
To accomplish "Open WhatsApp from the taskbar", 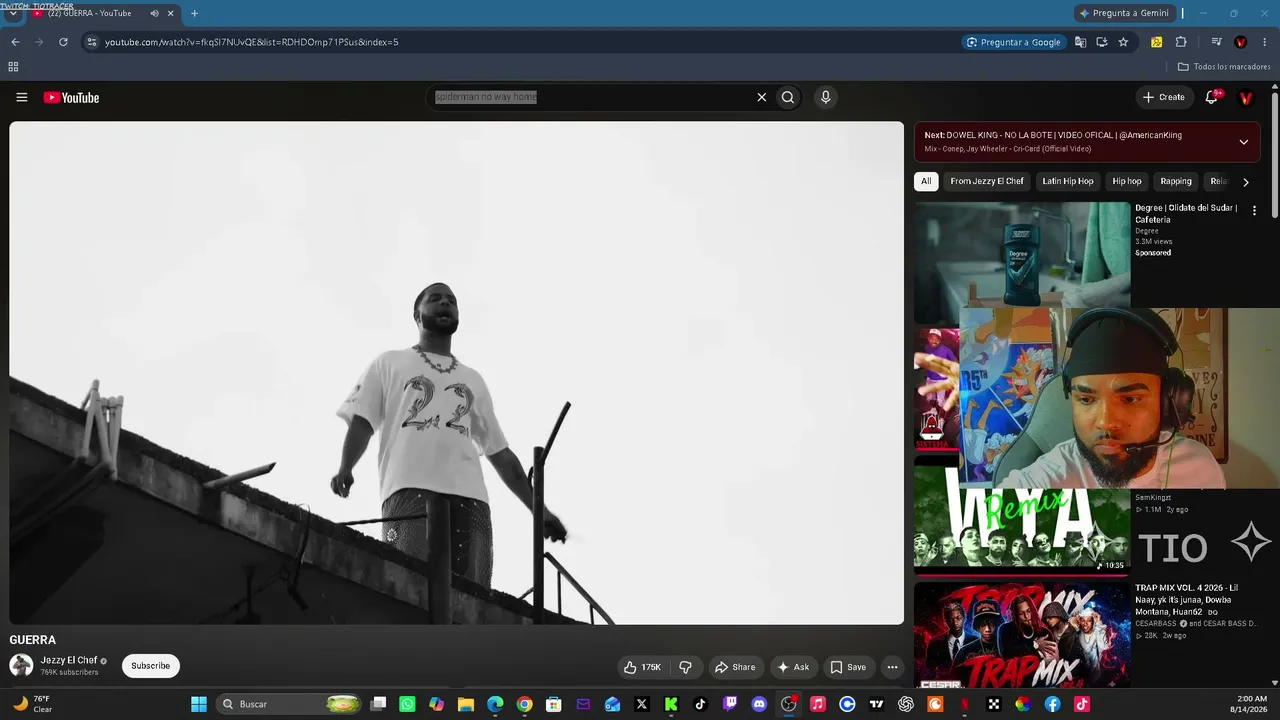I will [407, 704].
